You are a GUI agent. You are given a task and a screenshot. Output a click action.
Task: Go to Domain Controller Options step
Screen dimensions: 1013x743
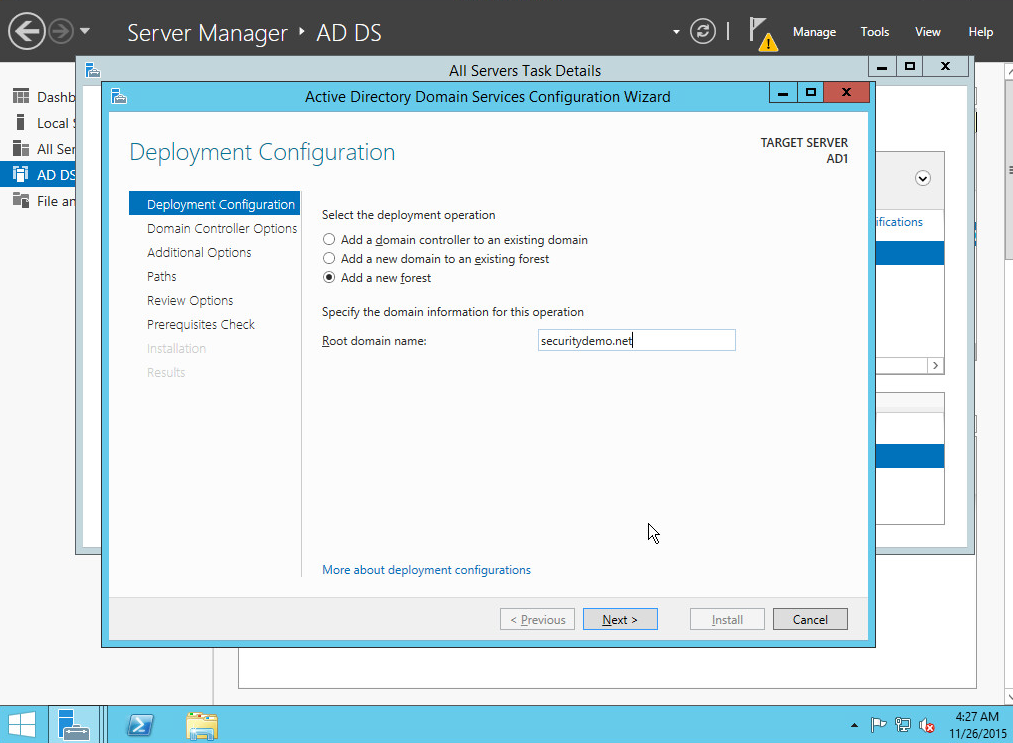pos(222,228)
